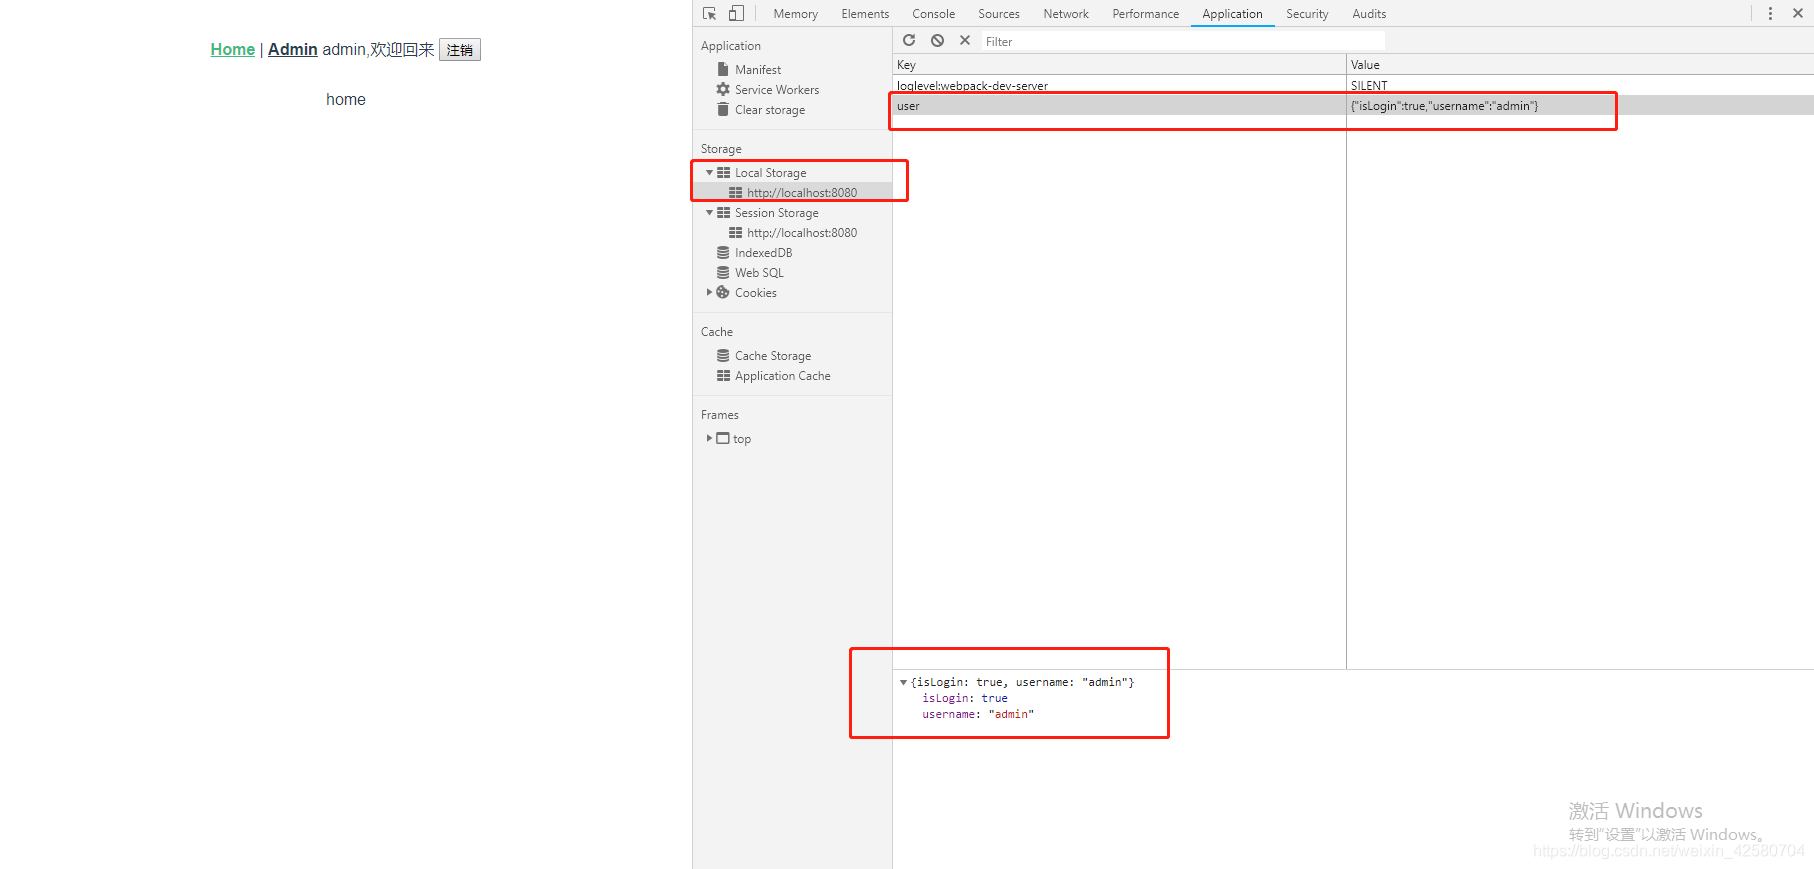Click the Manifest file icon
The width and height of the screenshot is (1814, 869).
pyautogui.click(x=723, y=69)
